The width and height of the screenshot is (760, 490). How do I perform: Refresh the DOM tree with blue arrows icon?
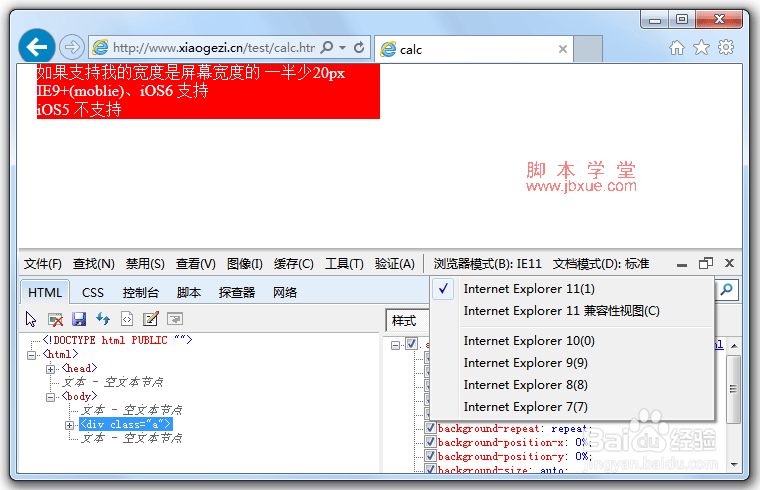103,319
